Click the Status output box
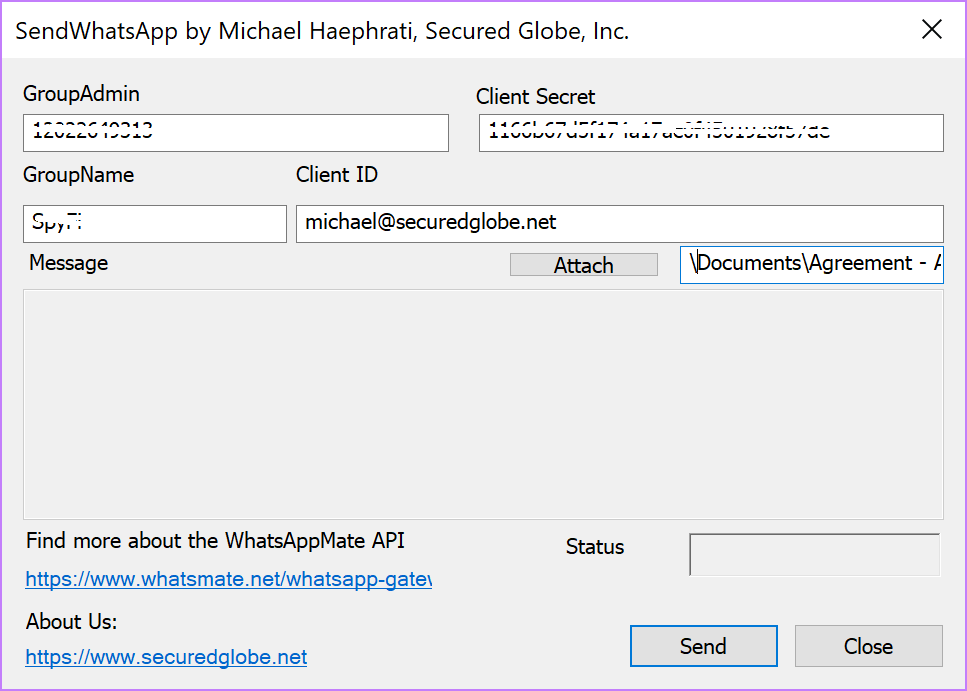The image size is (967, 691). tap(815, 555)
